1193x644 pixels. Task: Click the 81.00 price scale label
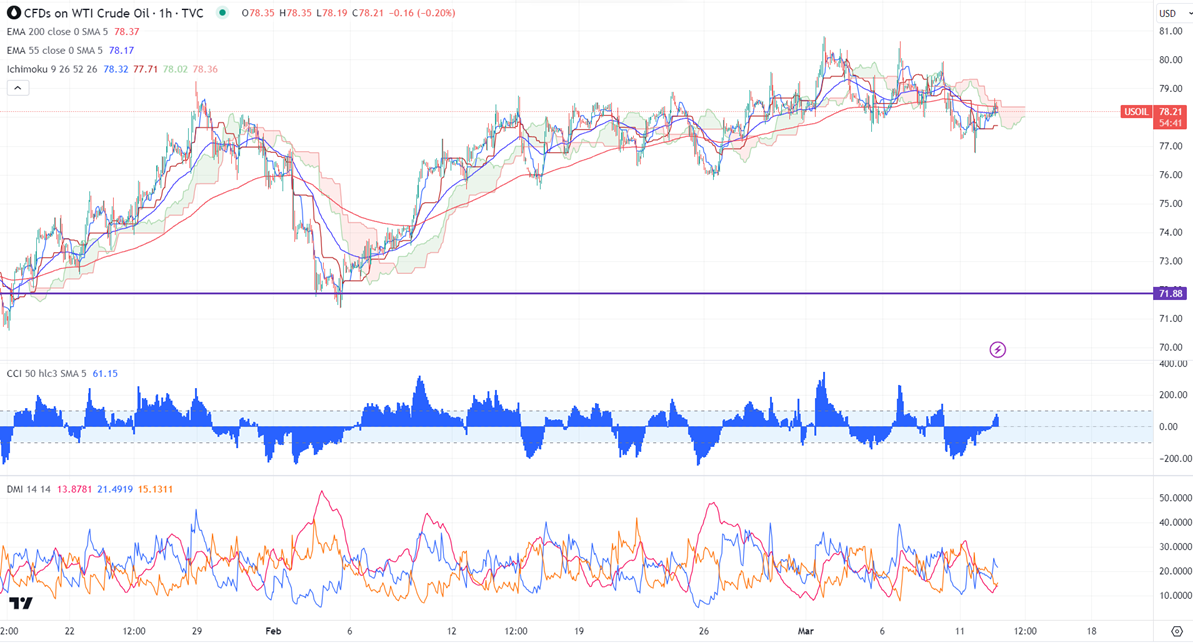pos(1171,31)
